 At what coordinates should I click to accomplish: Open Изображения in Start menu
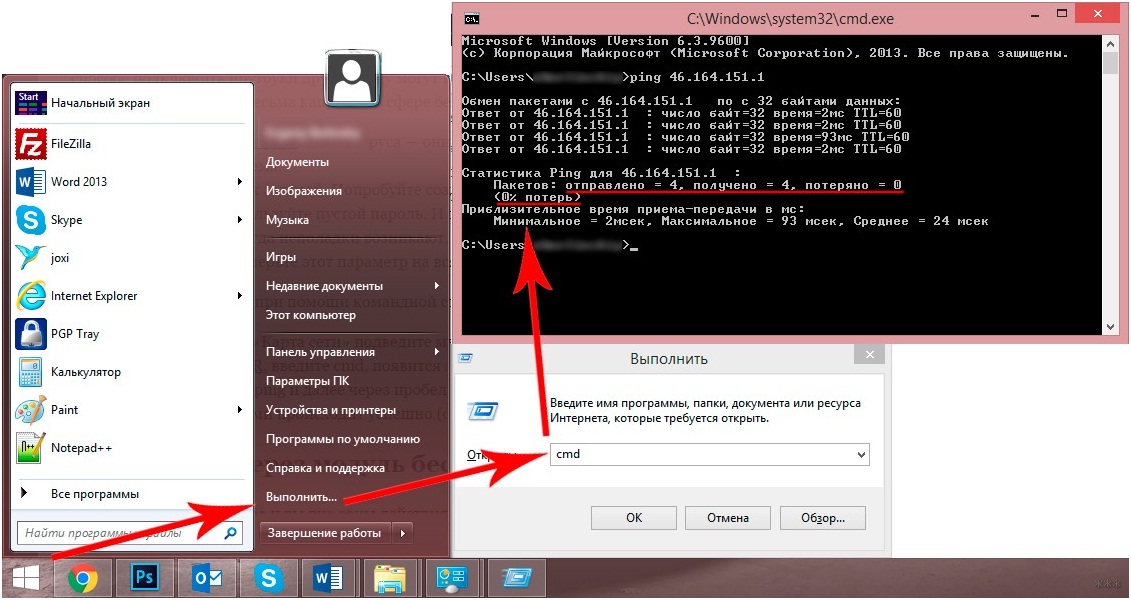click(x=304, y=191)
